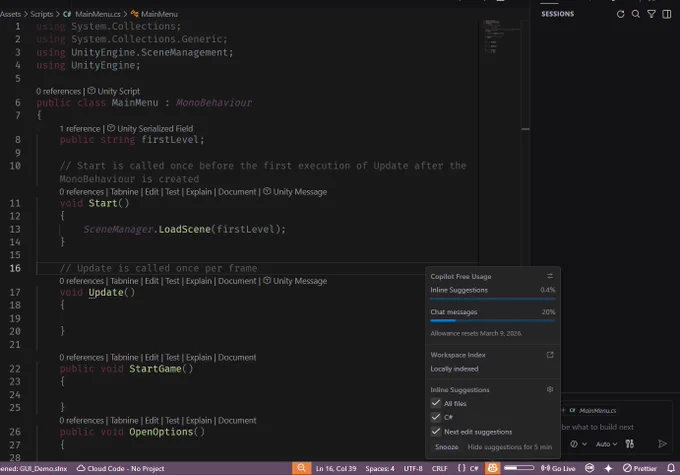Click Document lens above OpenOptions()
The height and width of the screenshot is (475, 680).
[237, 420]
